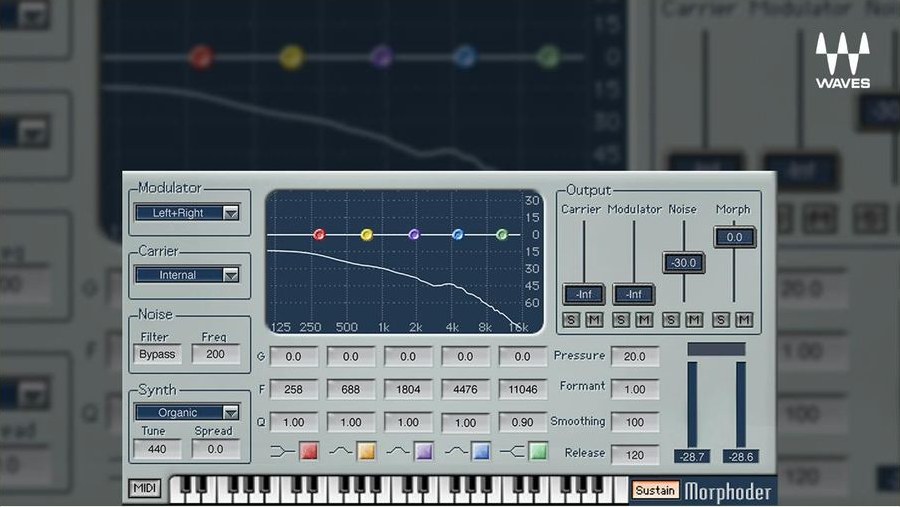Click the yellow EQ band node on graph
Screen dimensions: 900x507
pyautogui.click(x=367, y=234)
